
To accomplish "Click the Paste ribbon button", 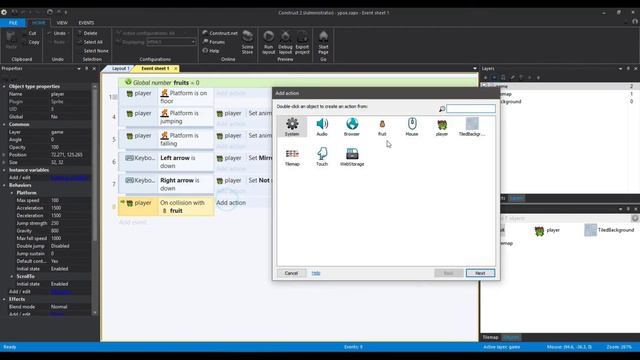I will tap(11, 40).
